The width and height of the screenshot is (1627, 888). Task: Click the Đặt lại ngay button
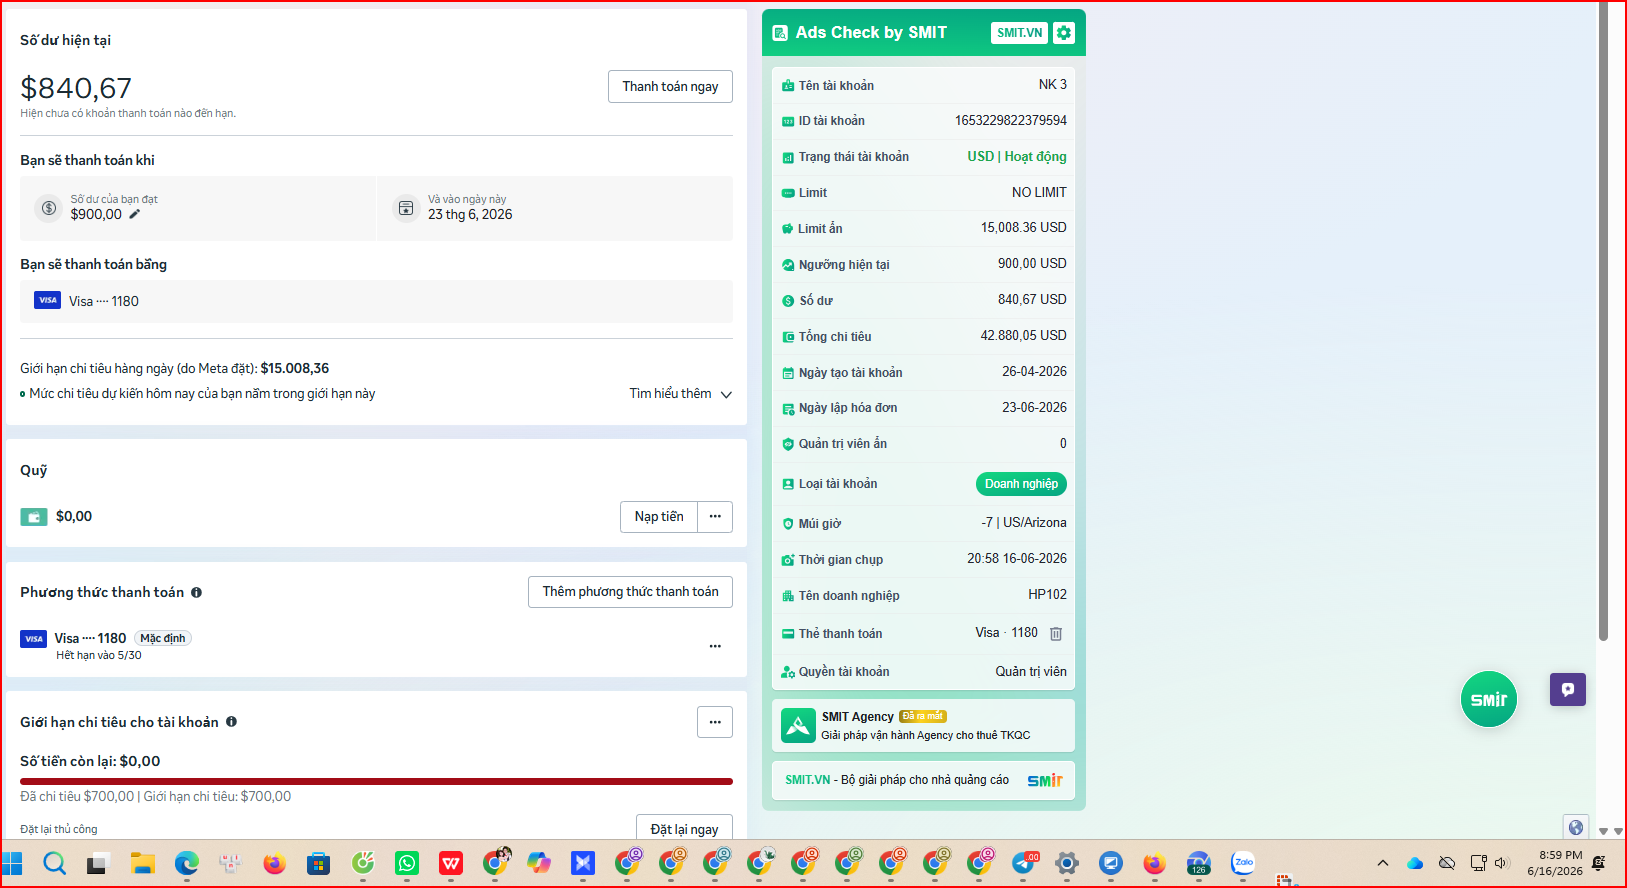click(x=684, y=828)
